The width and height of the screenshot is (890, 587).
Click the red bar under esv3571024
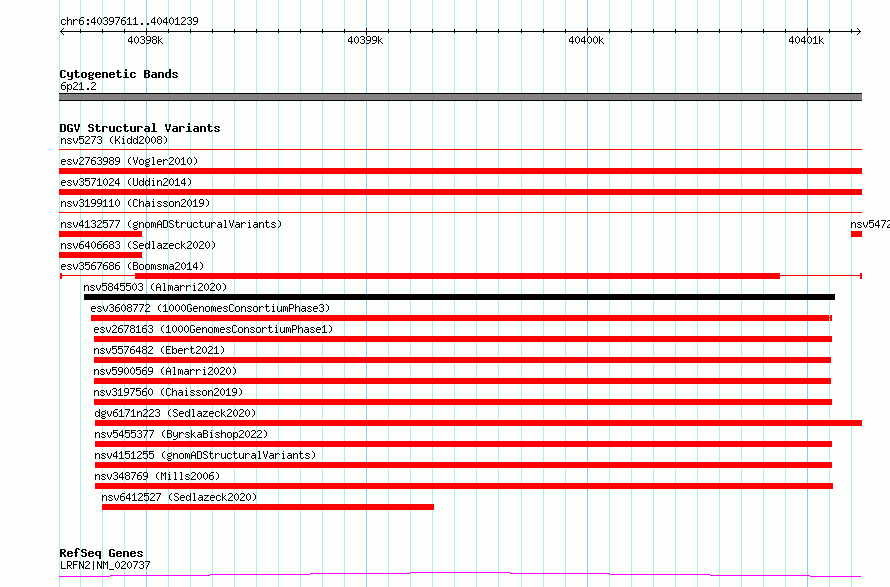(460, 192)
